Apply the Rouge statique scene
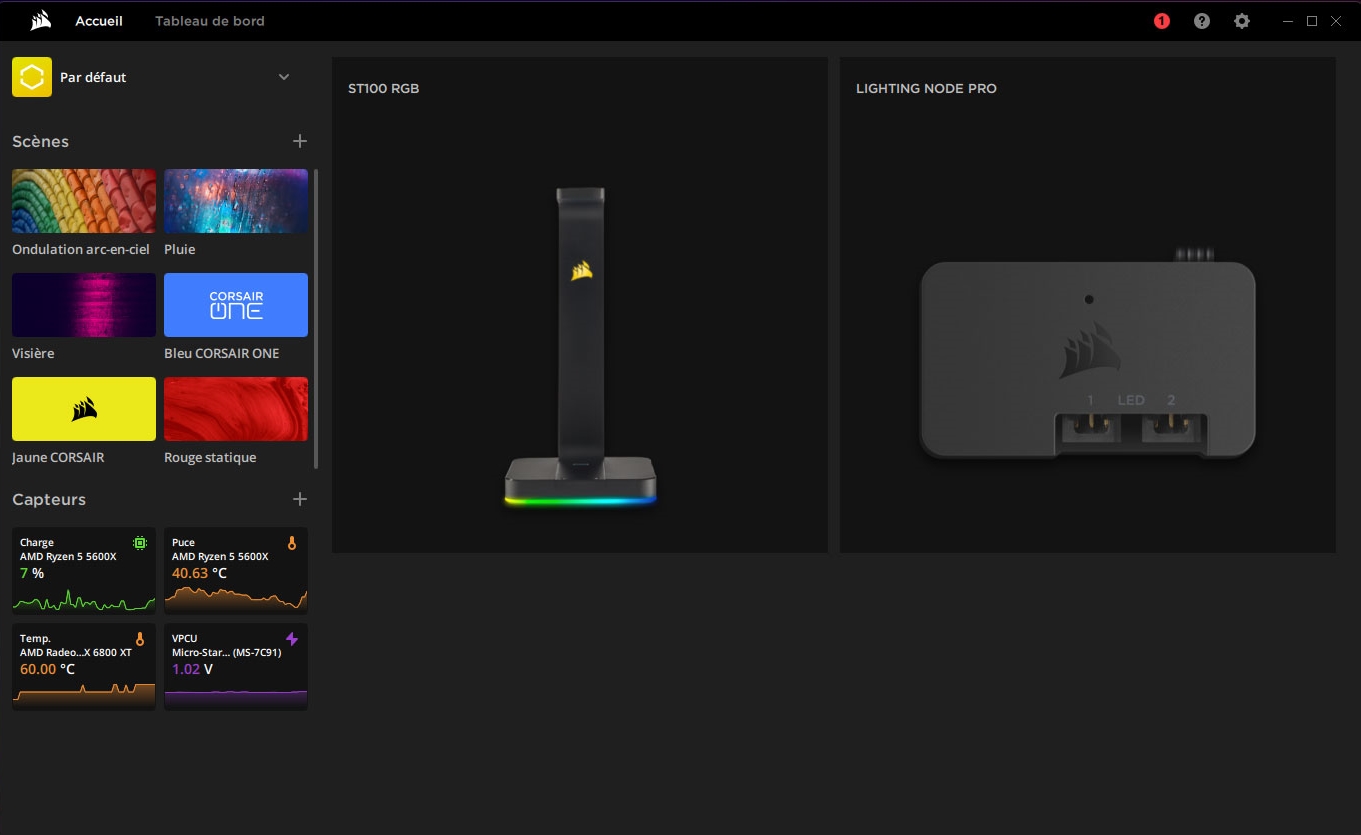The width and height of the screenshot is (1361, 835). (236, 409)
